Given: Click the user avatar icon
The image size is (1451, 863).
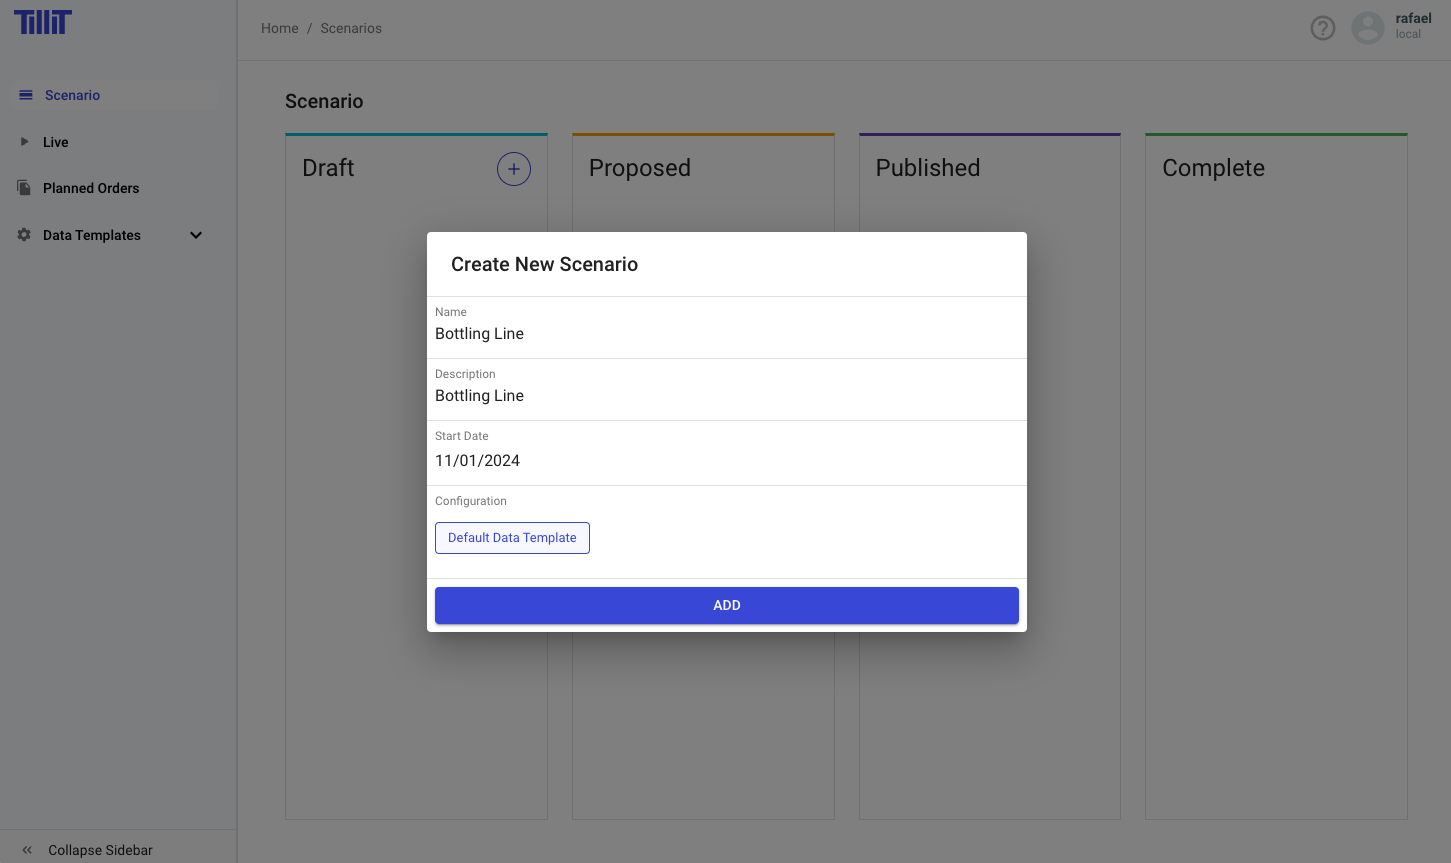Looking at the screenshot, I should pos(1367,28).
